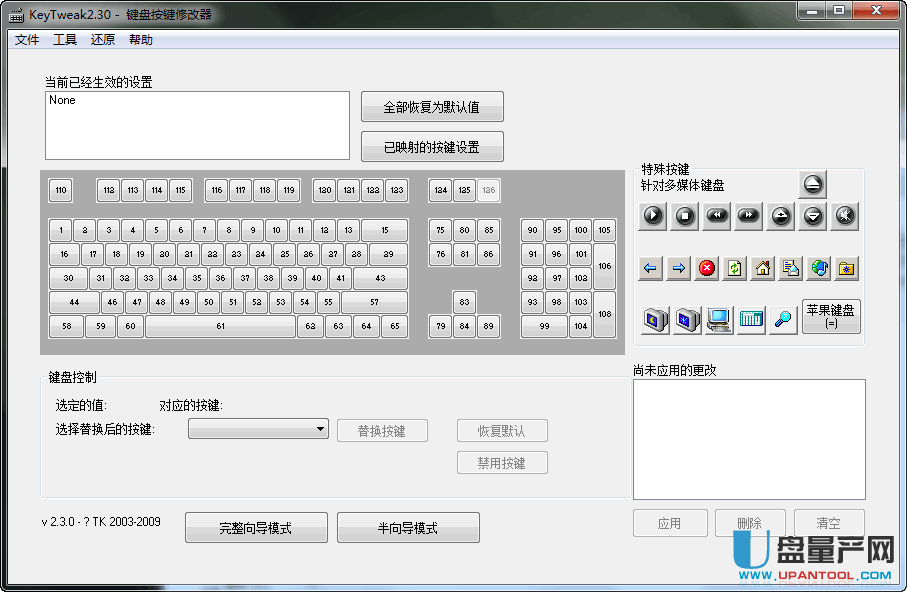Image resolution: width=907 pixels, height=592 pixels.
Task: Click the sleep moon monitor key icon
Action: point(655,319)
